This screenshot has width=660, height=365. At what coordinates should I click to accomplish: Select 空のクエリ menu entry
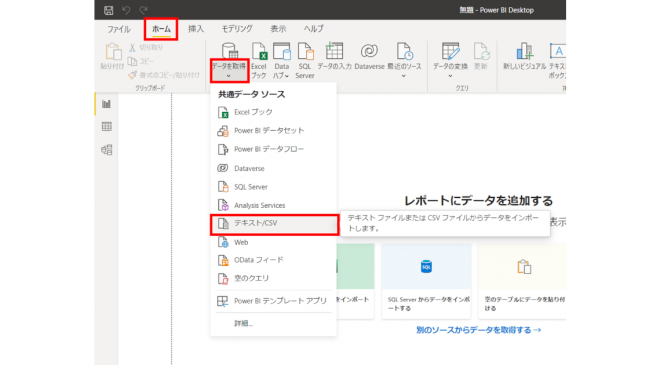click(x=273, y=278)
